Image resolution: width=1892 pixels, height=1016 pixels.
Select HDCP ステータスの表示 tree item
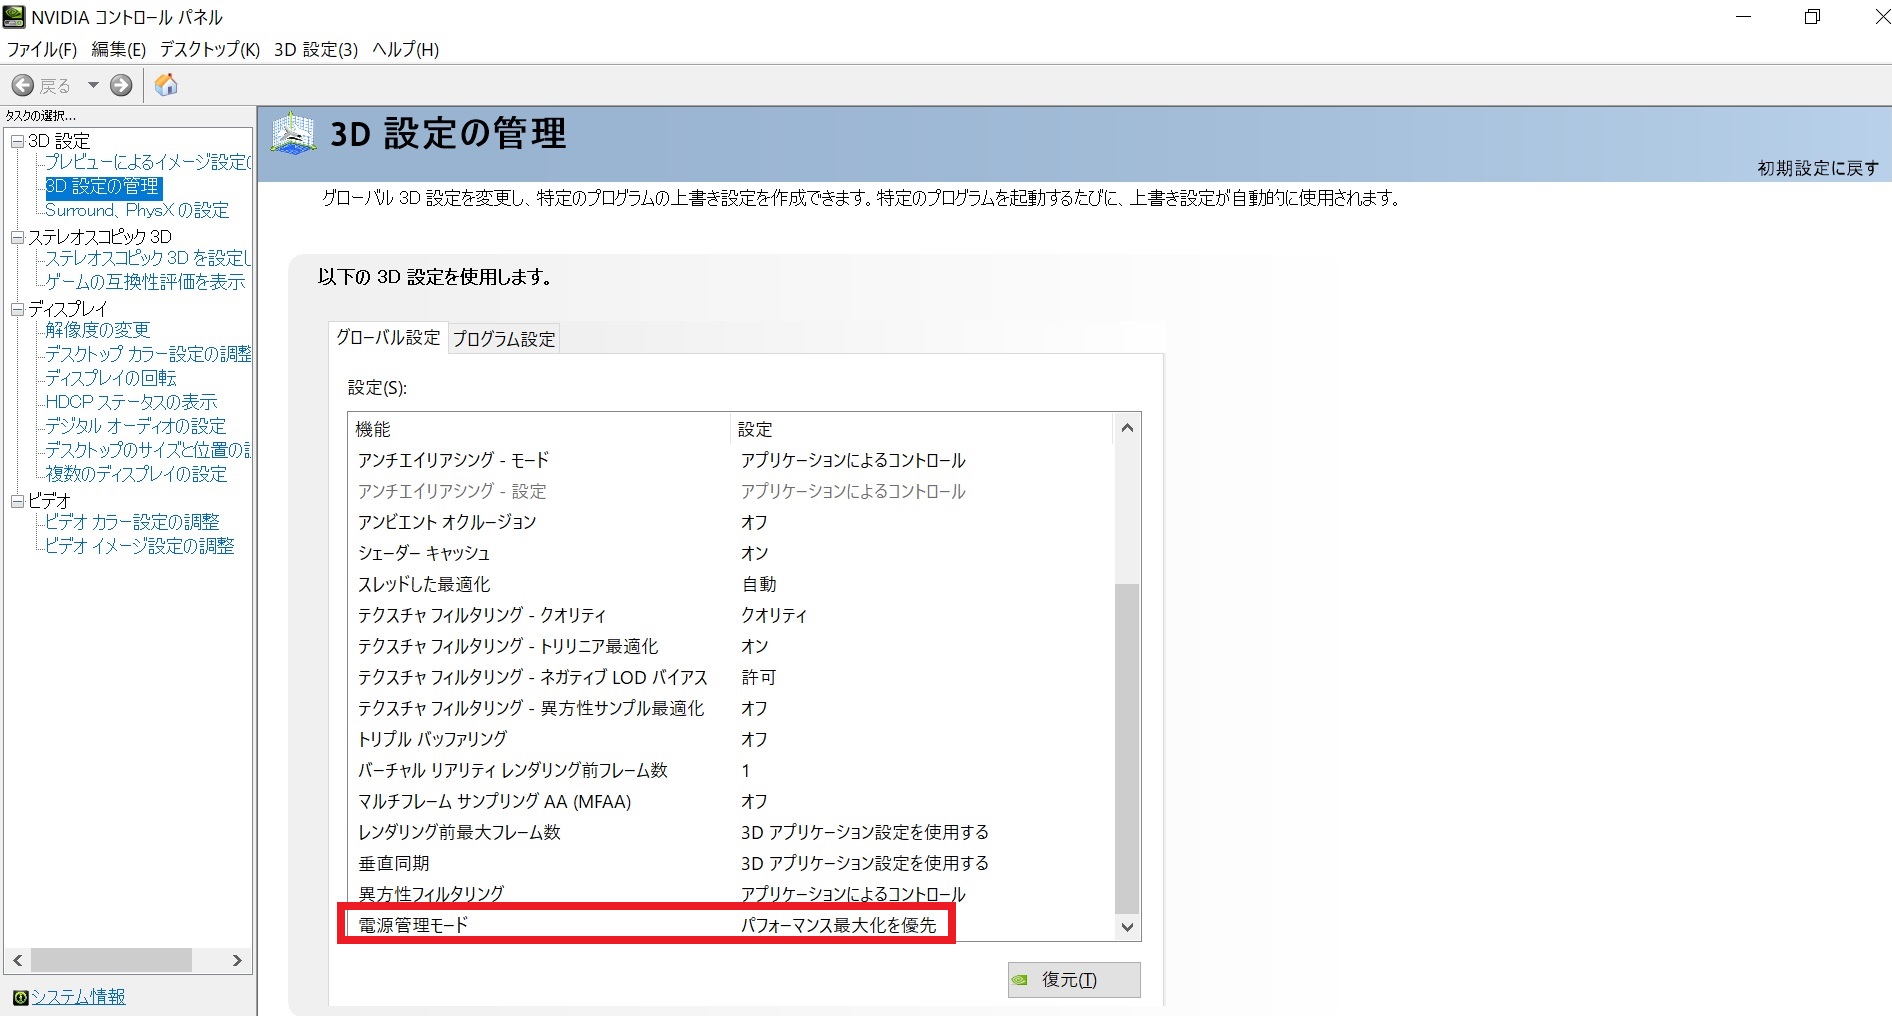click(x=131, y=402)
